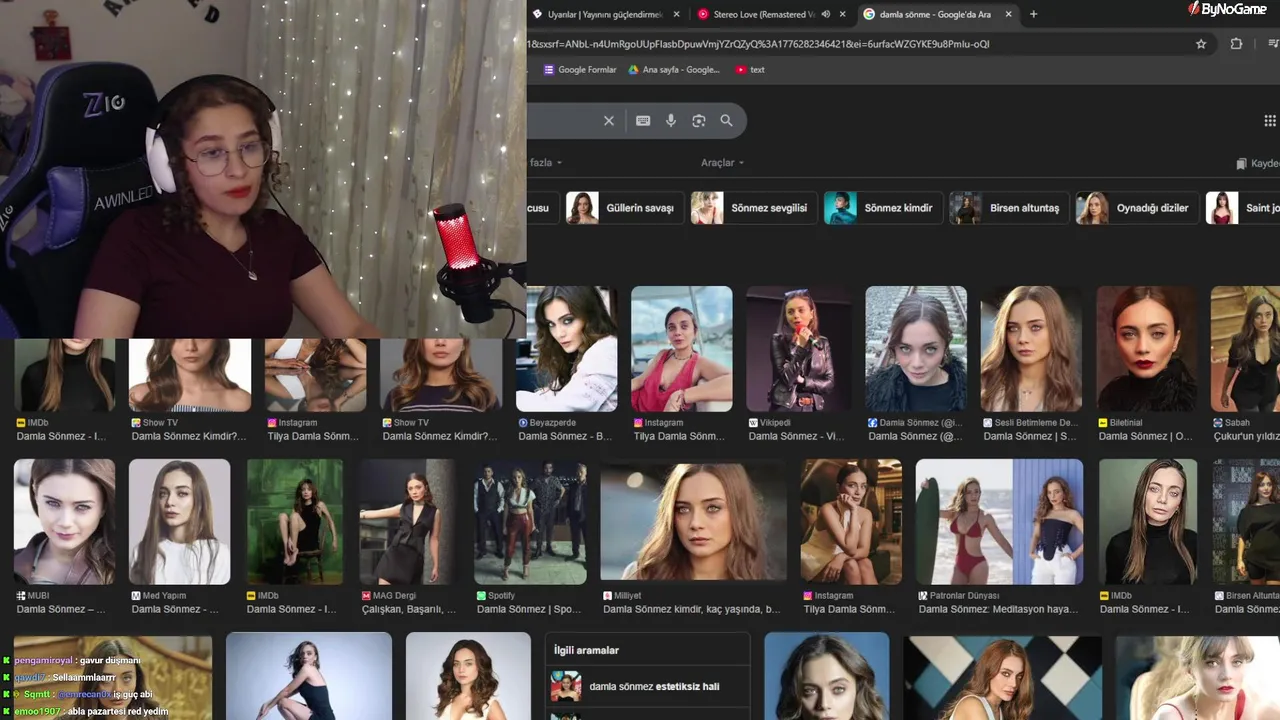Screen dimensions: 1280x720
Task: Select the Saint jo suggestion chip
Action: click(x=1243, y=208)
